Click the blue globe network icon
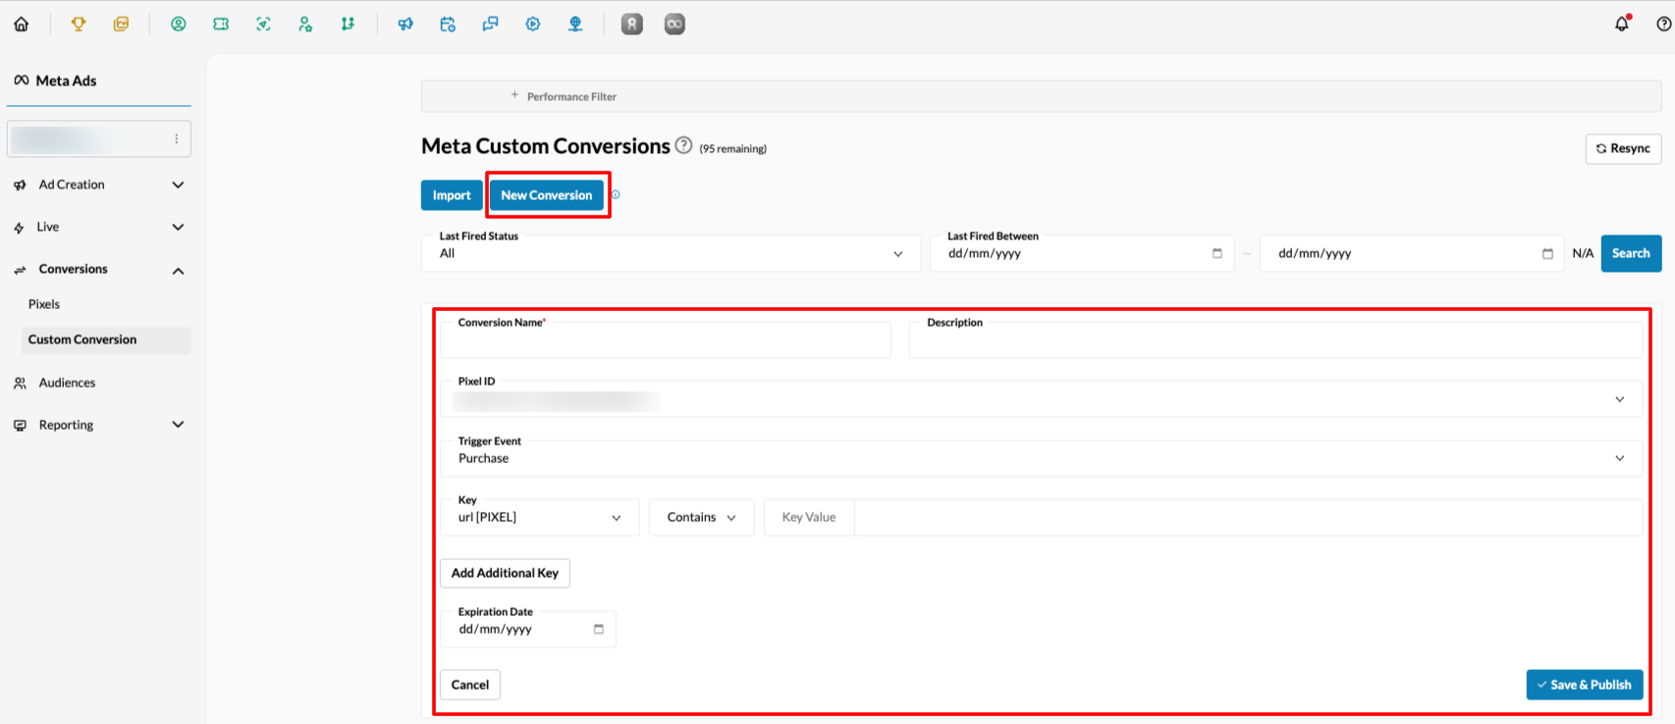The height and width of the screenshot is (724, 1675). coord(575,24)
